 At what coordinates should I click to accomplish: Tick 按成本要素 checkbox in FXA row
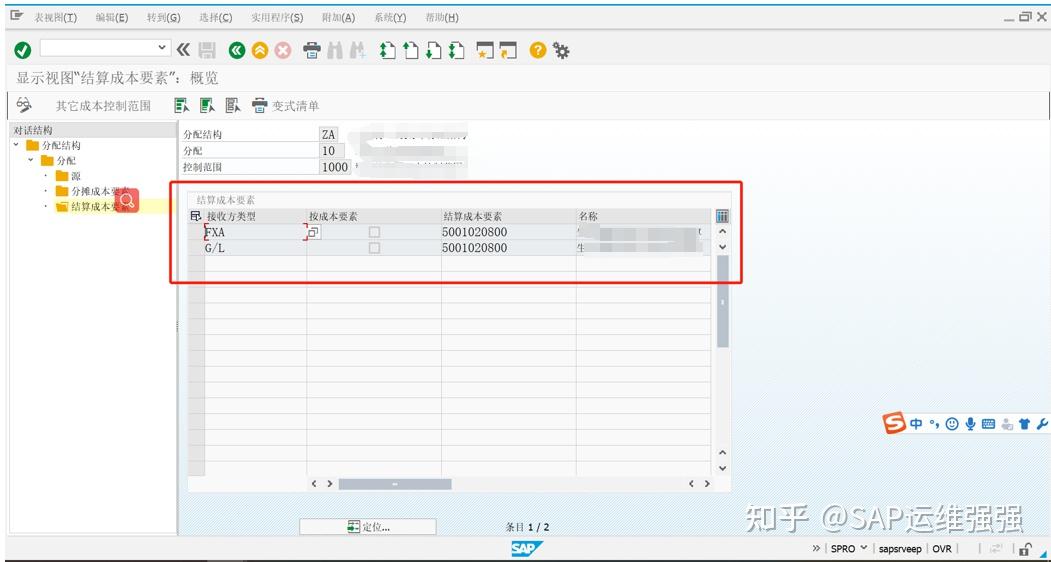pyautogui.click(x=374, y=232)
